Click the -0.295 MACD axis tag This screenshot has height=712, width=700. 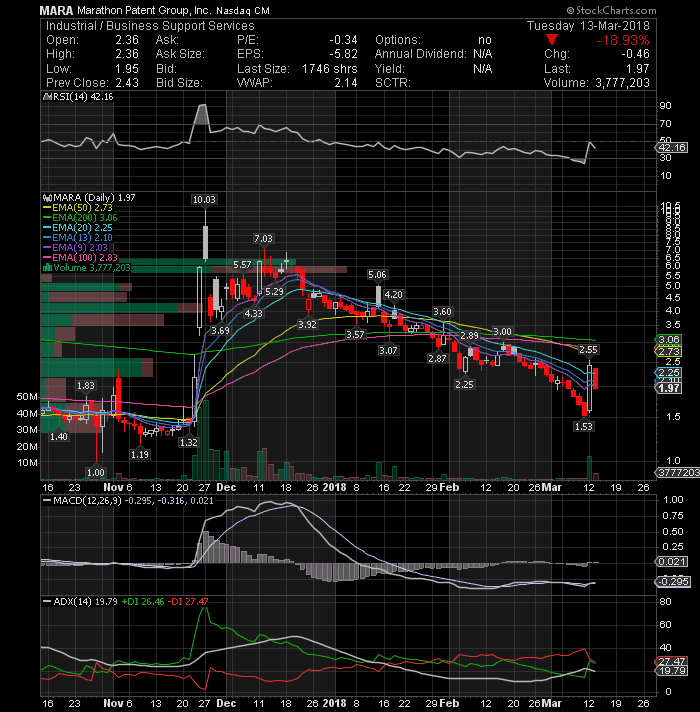[673, 582]
